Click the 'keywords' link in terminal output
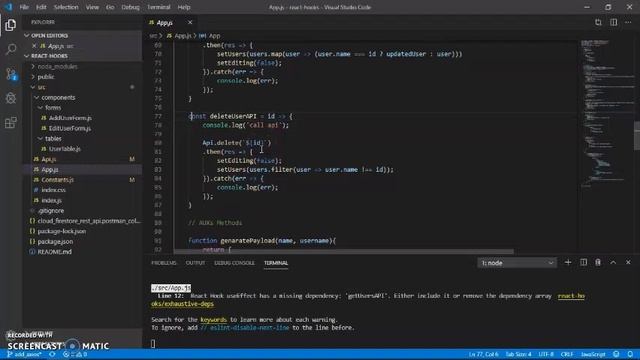640x360 pixels. click(x=213, y=320)
